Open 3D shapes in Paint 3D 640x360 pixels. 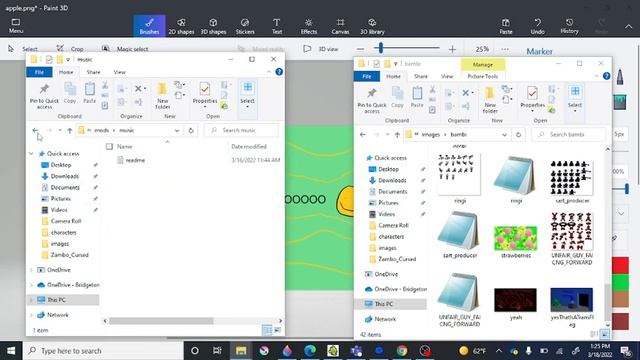[x=213, y=26]
